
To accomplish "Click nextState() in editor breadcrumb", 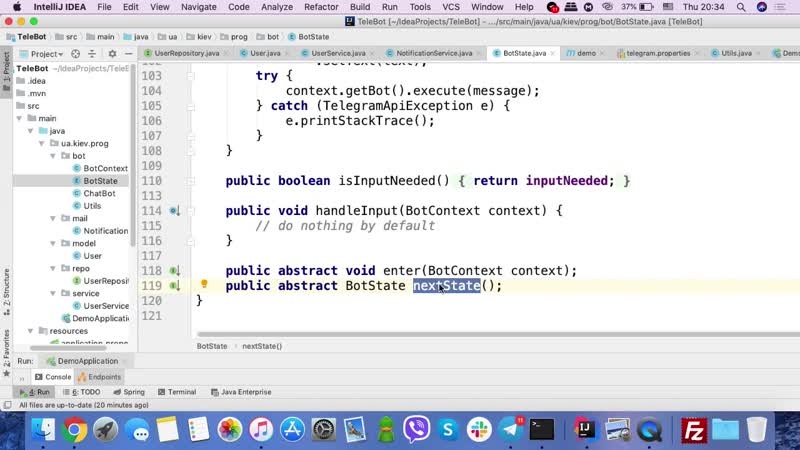I will [262, 346].
